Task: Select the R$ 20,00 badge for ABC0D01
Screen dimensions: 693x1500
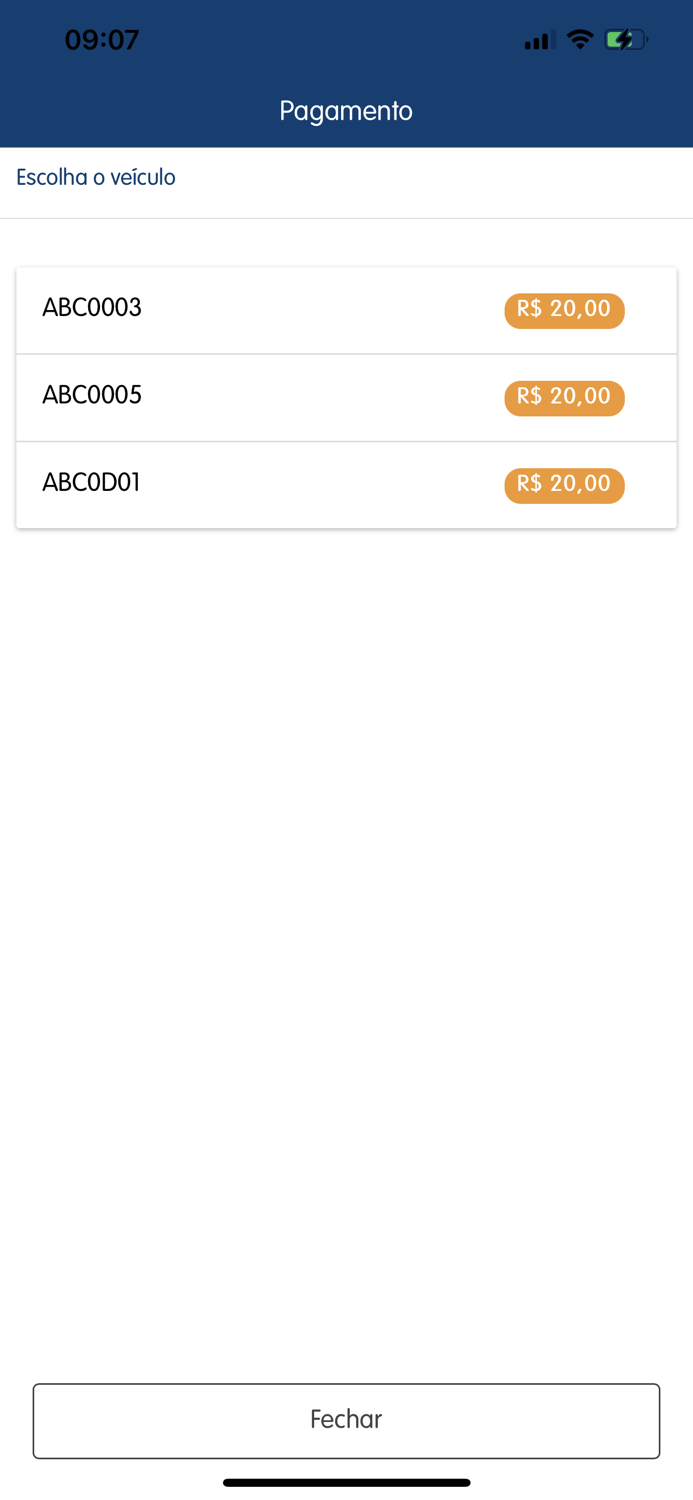Action: tap(563, 485)
